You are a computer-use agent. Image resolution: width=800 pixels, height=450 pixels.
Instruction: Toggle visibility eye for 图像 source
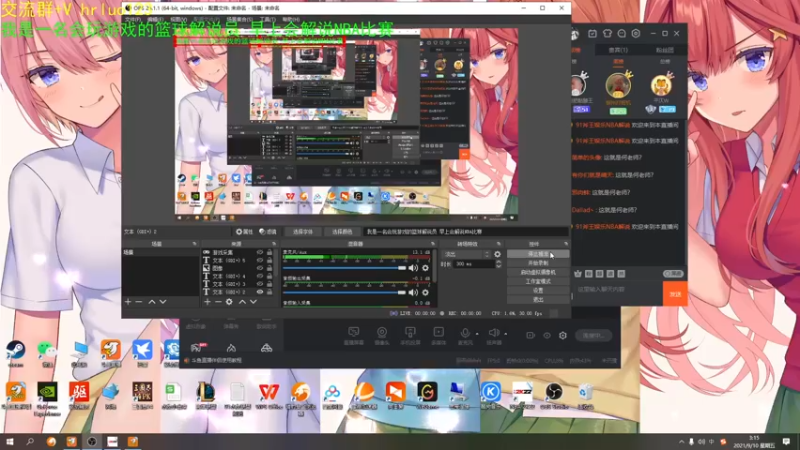click(x=260, y=268)
